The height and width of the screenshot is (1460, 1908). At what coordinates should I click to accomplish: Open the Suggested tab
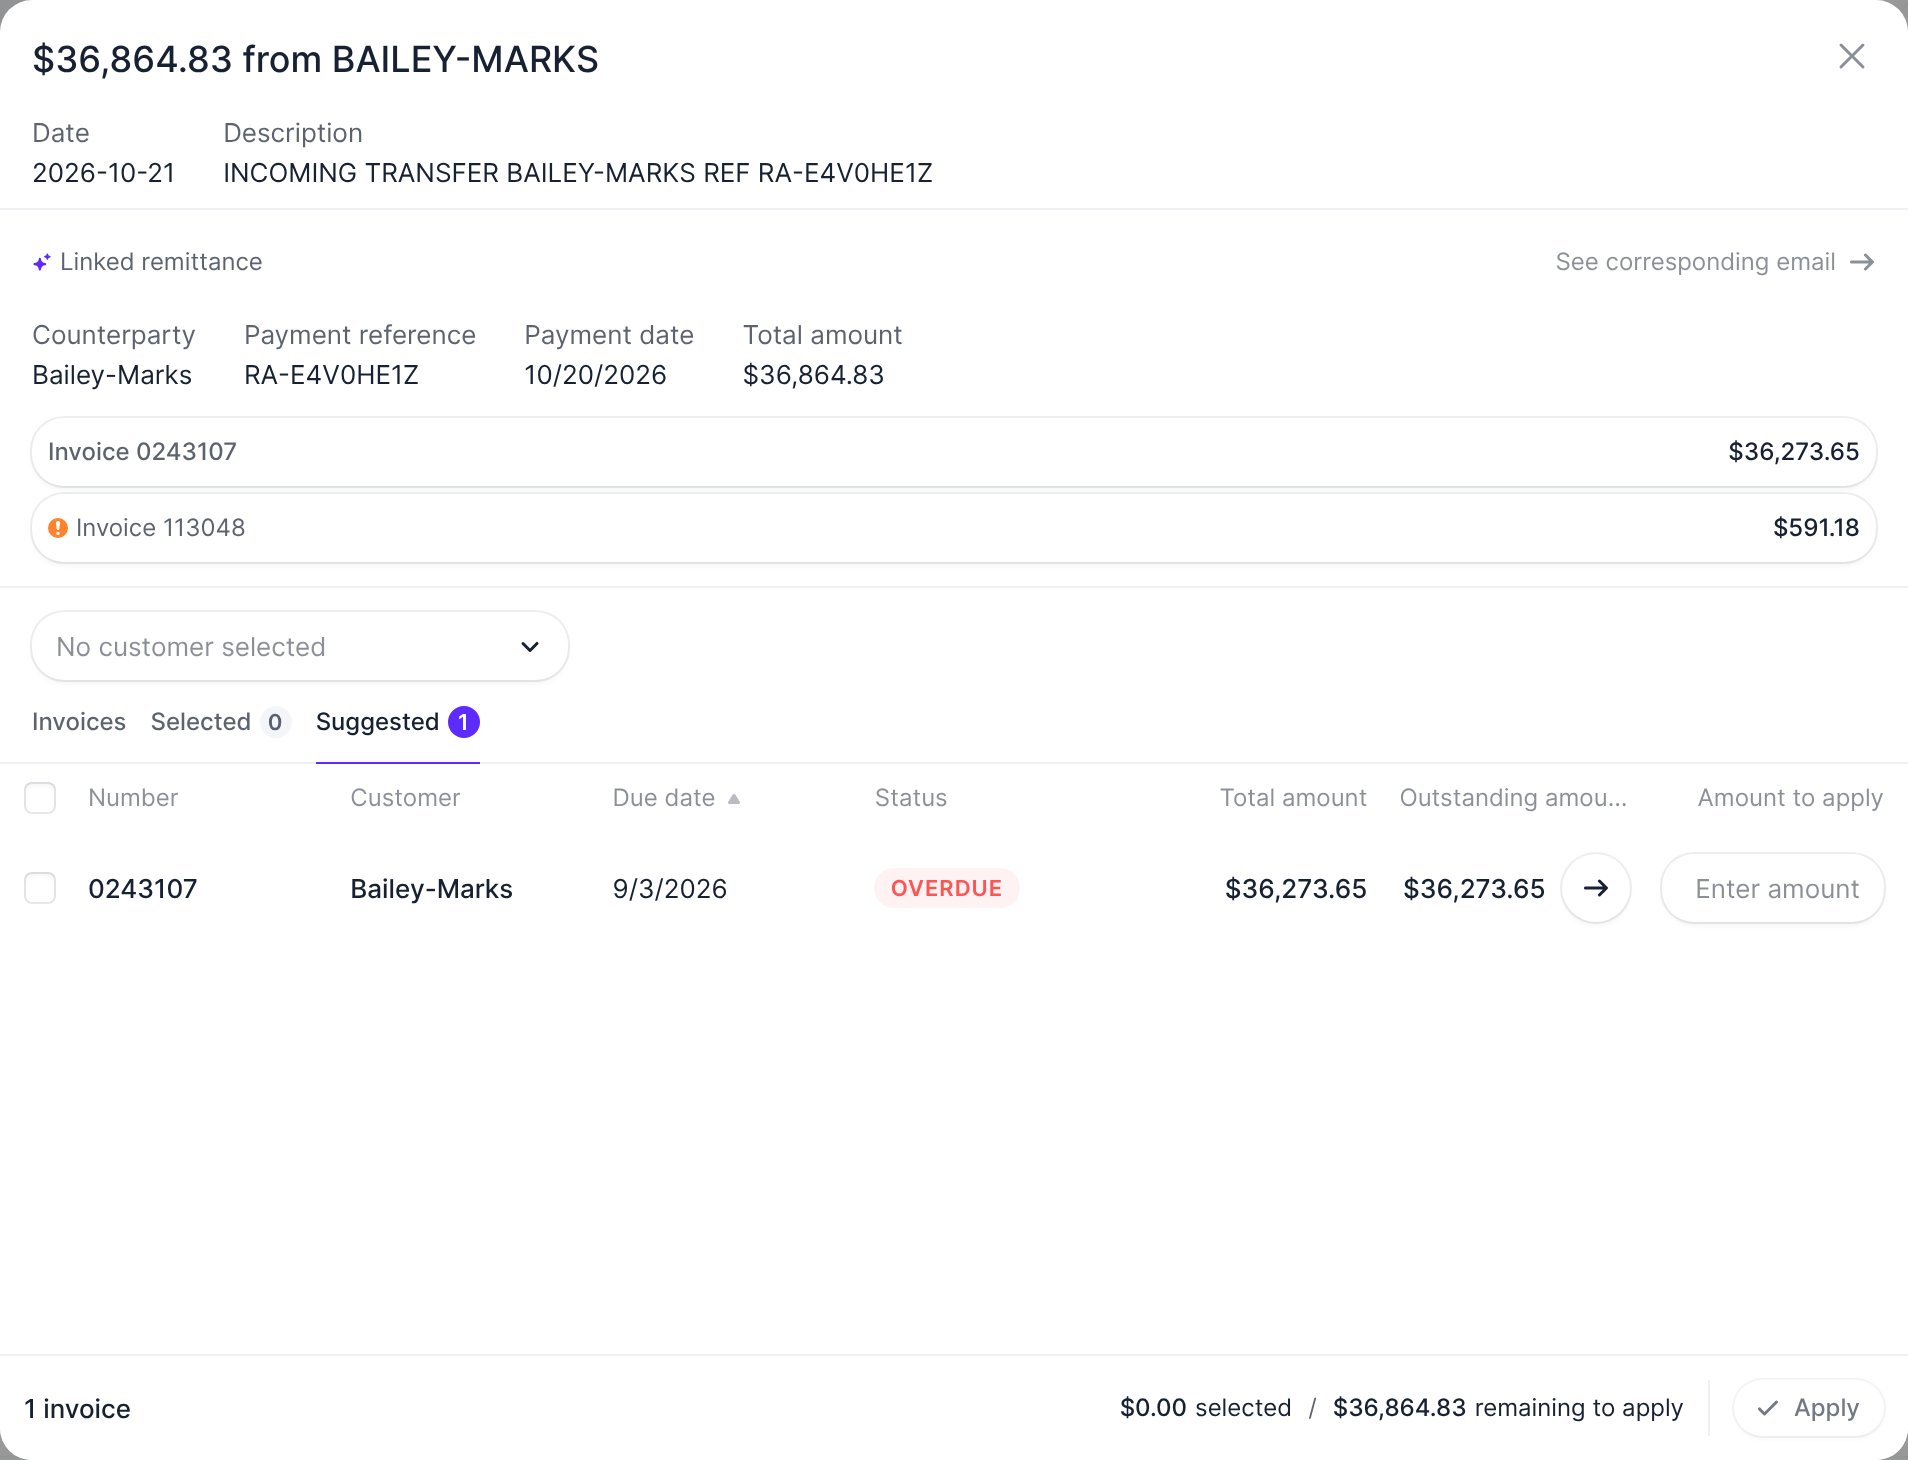pyautogui.click(x=398, y=722)
